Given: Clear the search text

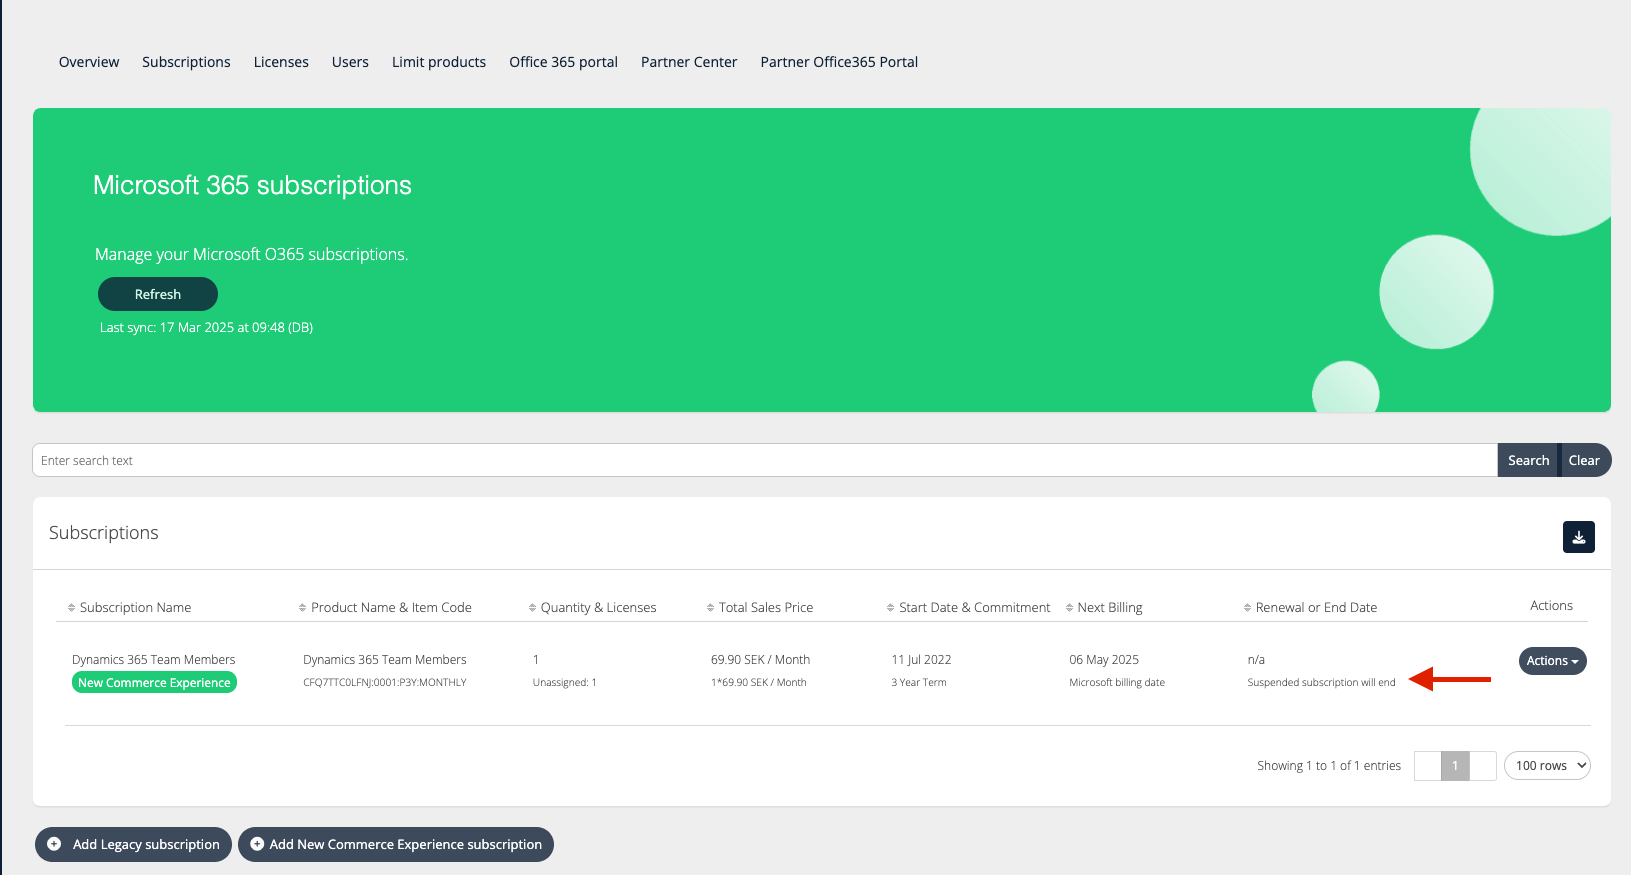Looking at the screenshot, I should click(1584, 460).
